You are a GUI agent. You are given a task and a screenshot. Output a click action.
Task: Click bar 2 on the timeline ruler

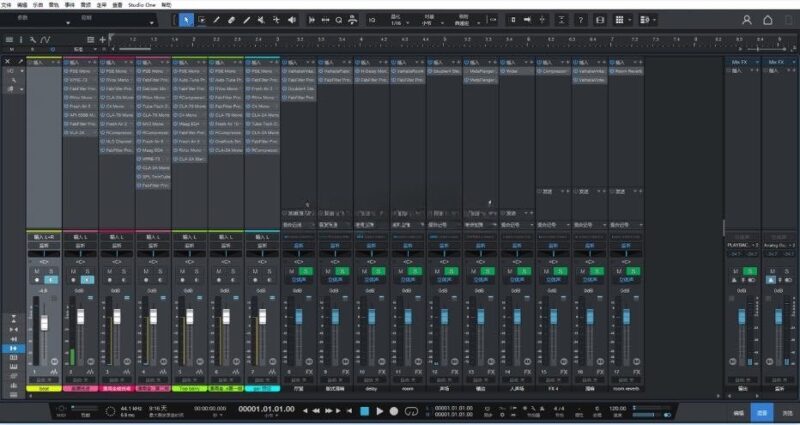click(x=195, y=39)
